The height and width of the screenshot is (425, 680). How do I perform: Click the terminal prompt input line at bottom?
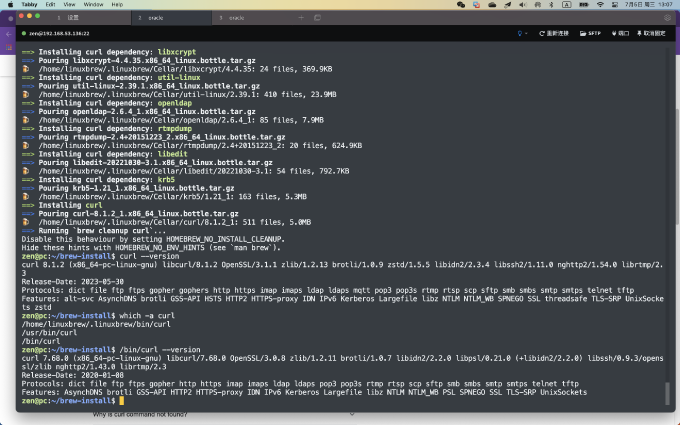pyautogui.click(x=343, y=401)
